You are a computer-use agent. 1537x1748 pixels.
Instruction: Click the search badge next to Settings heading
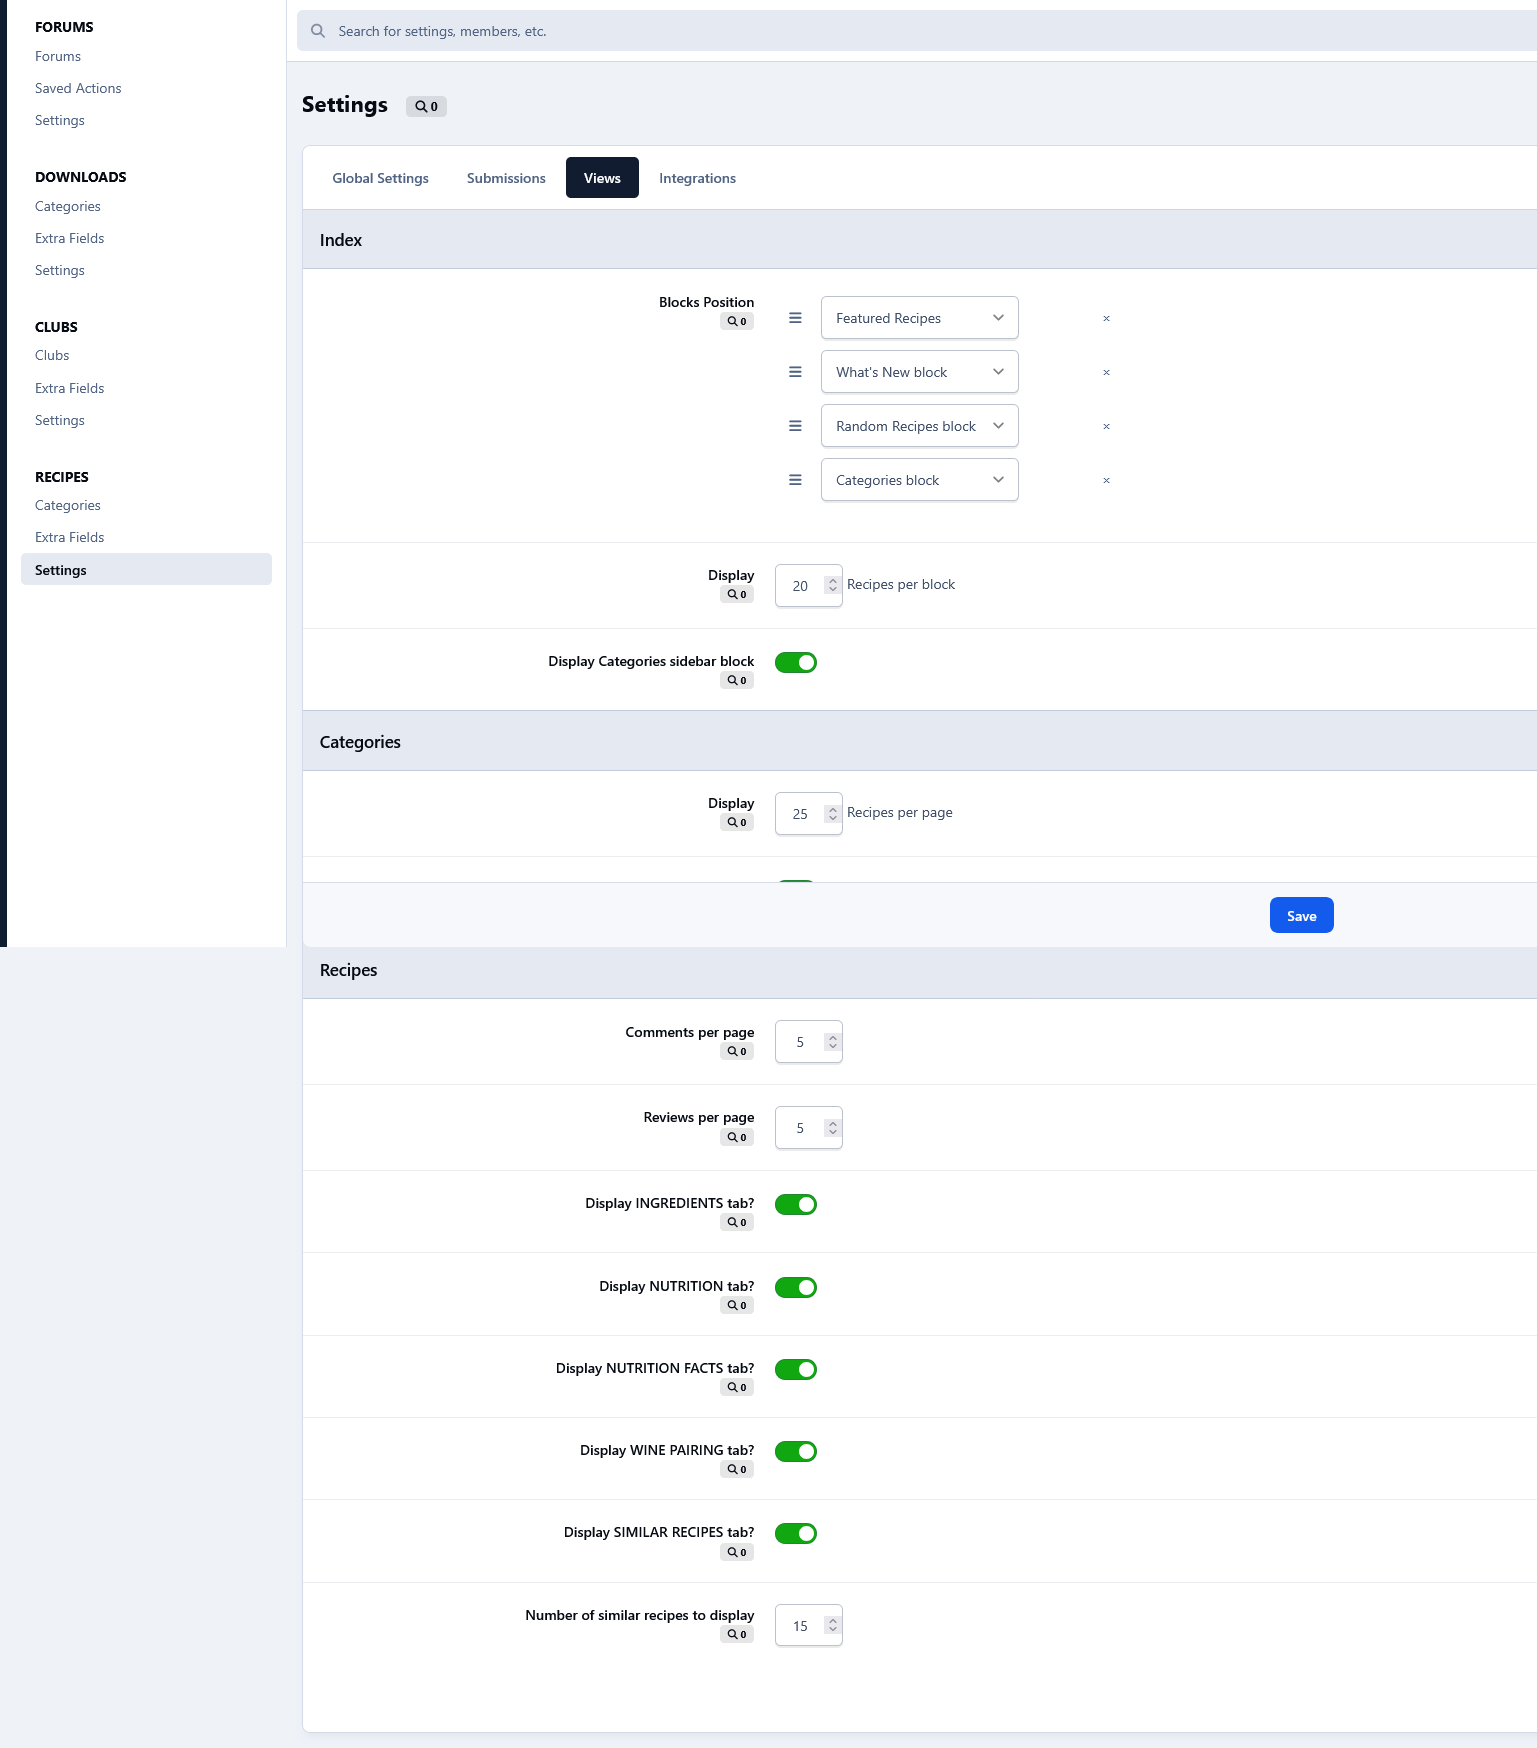click(426, 106)
